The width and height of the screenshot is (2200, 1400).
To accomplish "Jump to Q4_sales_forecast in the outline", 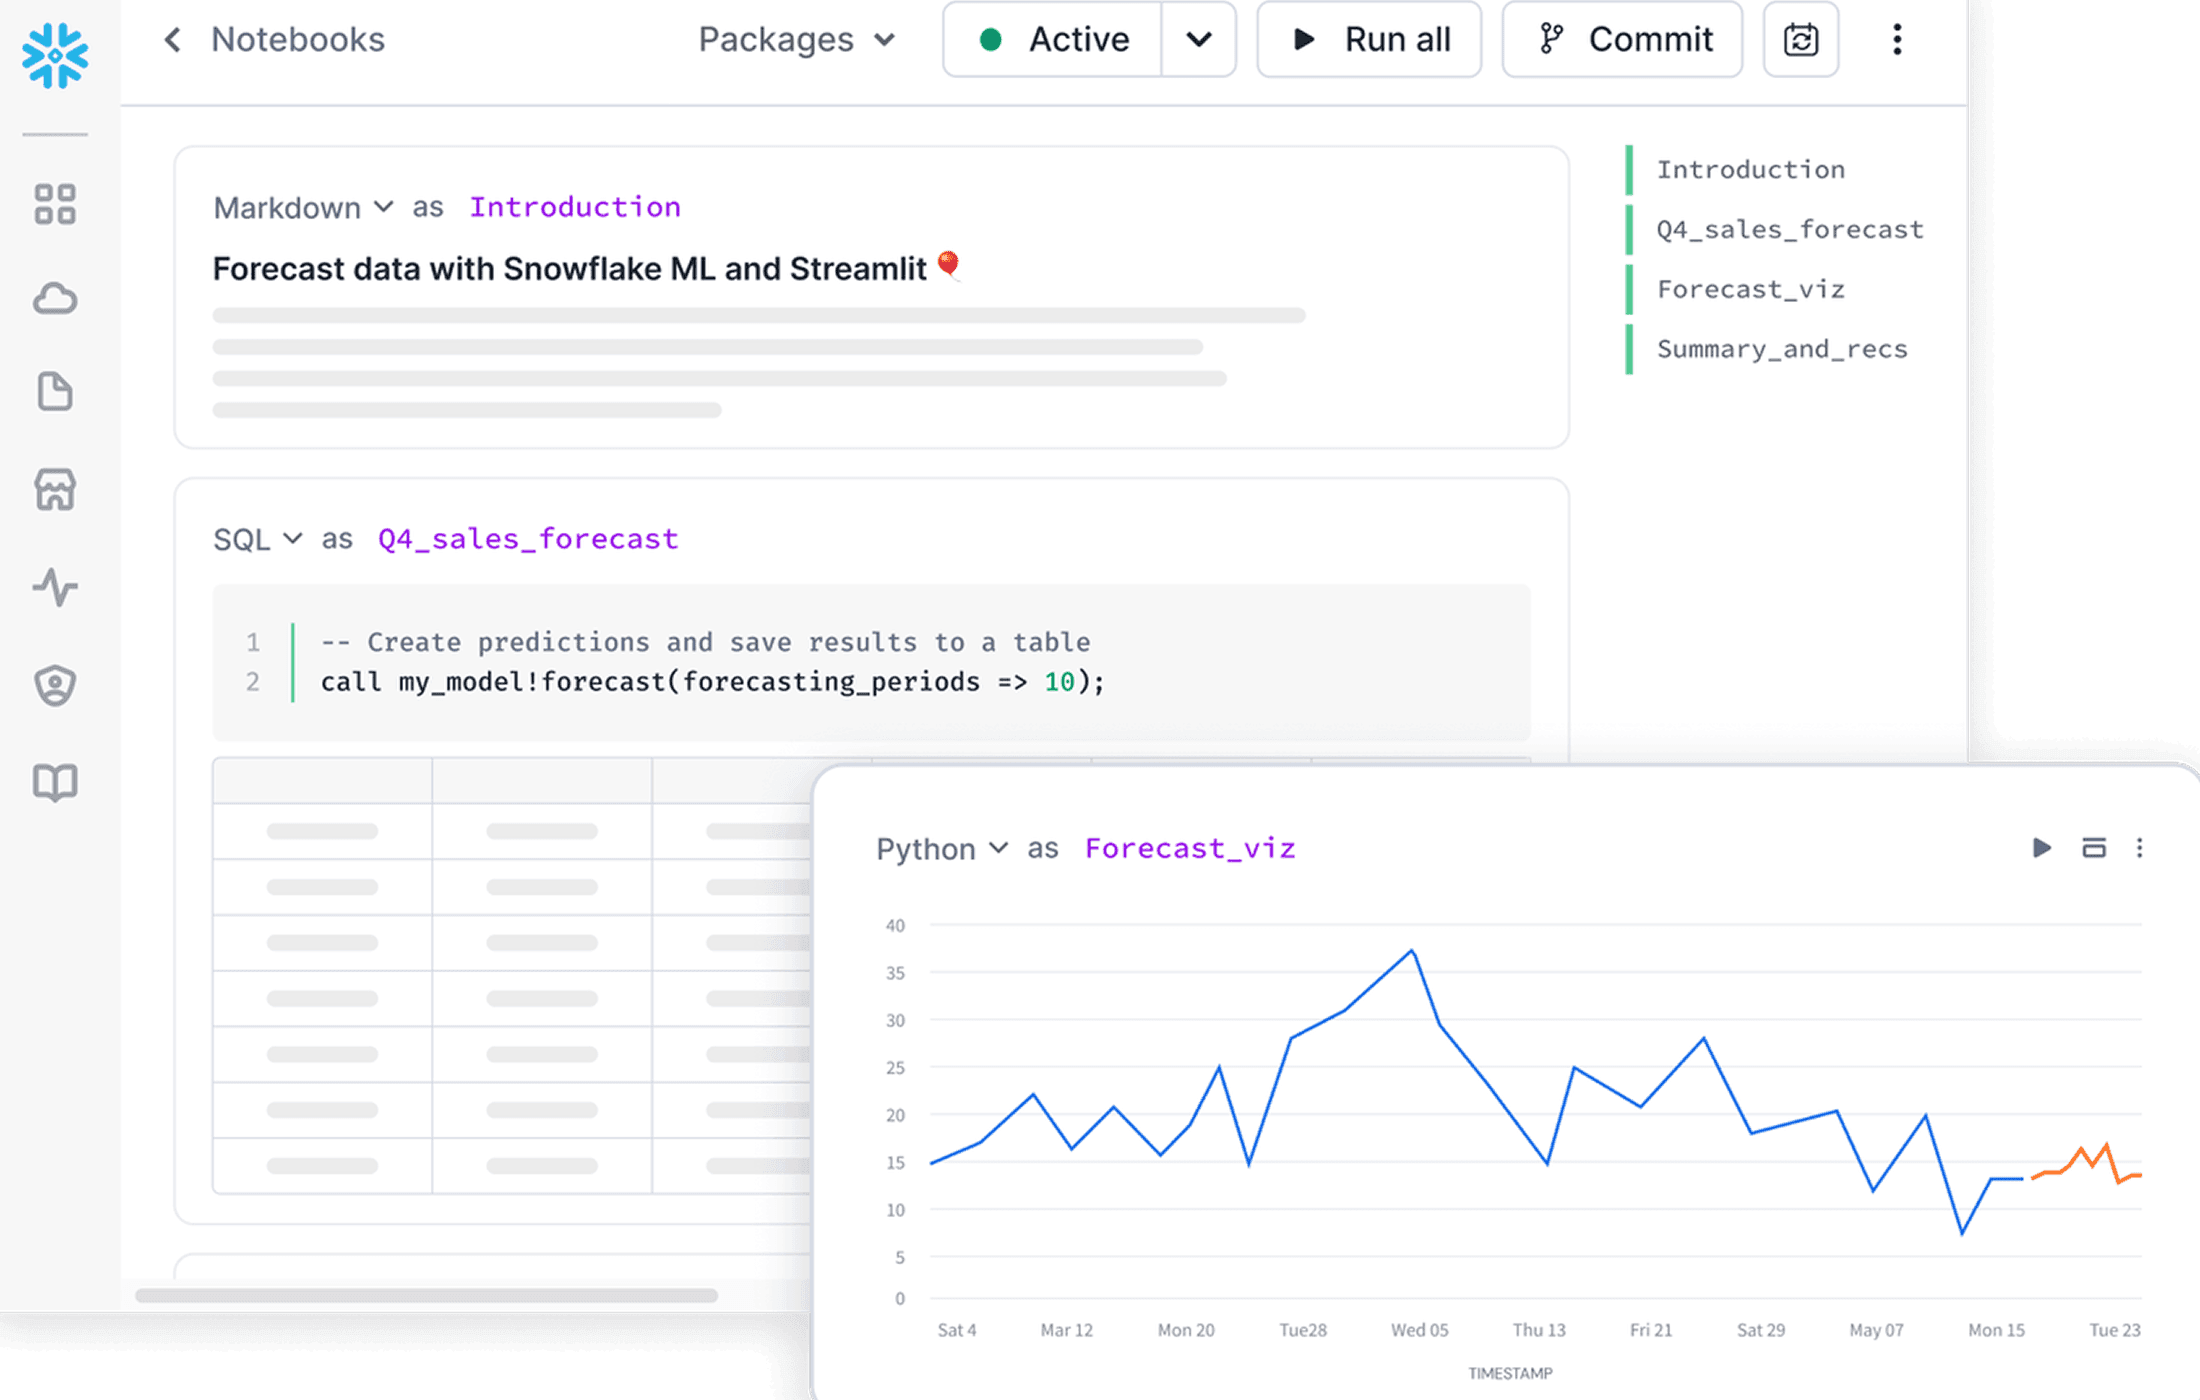I will [1789, 229].
